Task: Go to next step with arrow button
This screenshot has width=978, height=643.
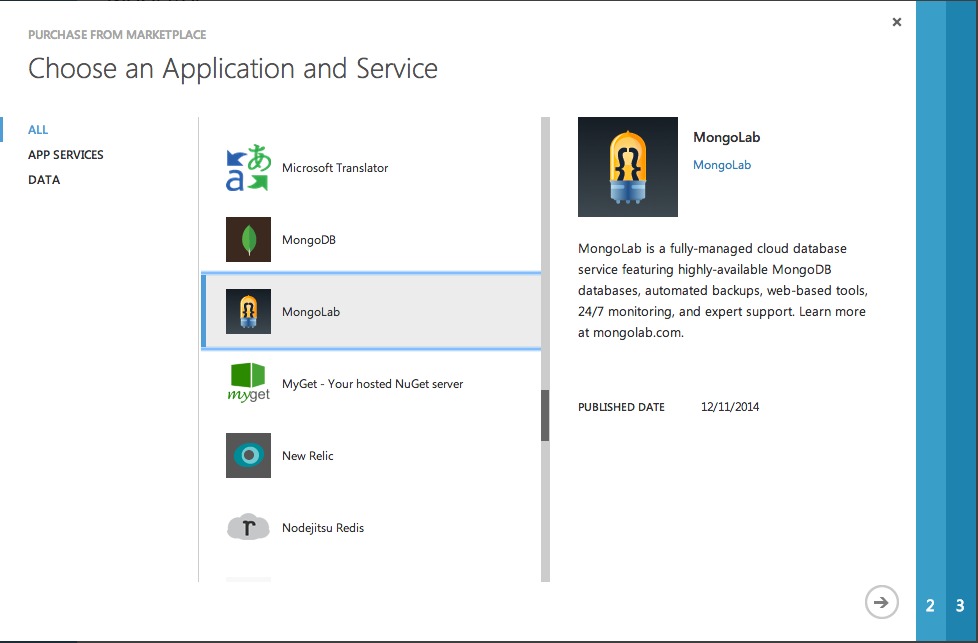Action: point(881,602)
